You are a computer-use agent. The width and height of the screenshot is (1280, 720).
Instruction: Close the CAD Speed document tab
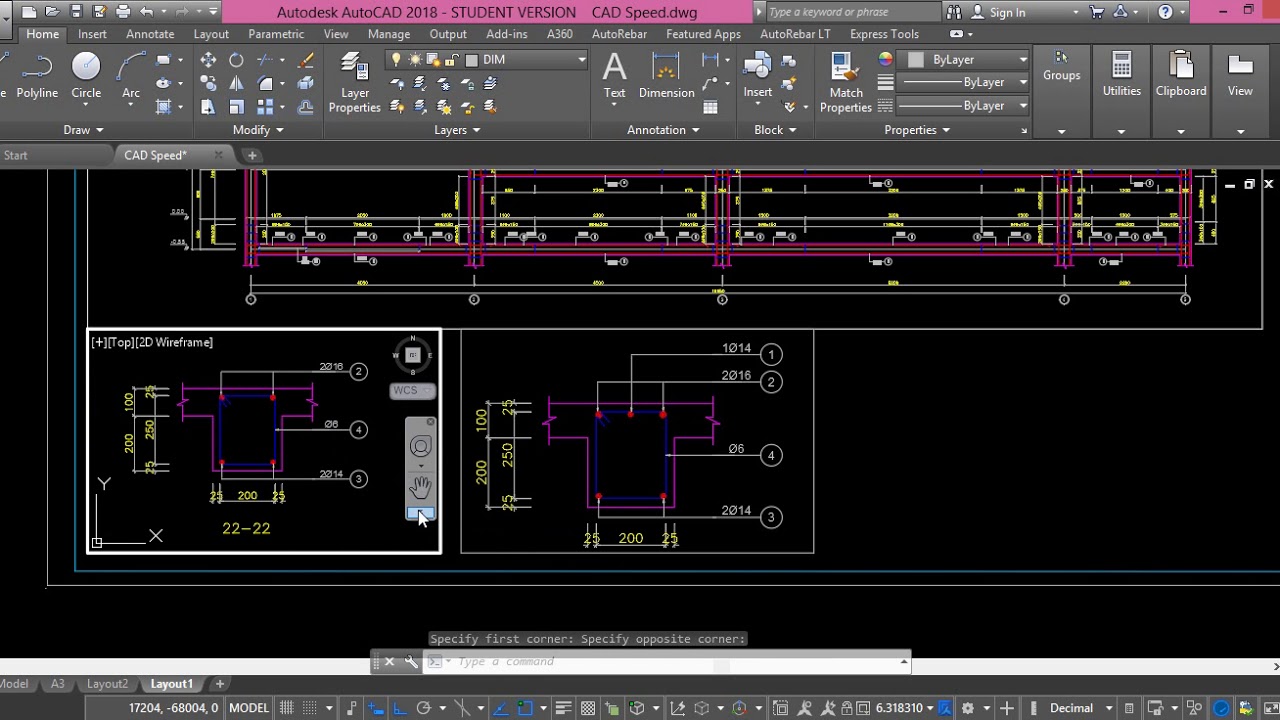(x=219, y=155)
